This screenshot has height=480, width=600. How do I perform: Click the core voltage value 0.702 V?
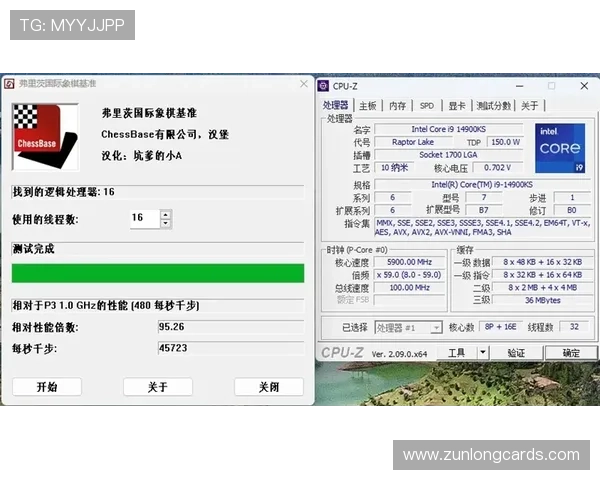tap(497, 168)
